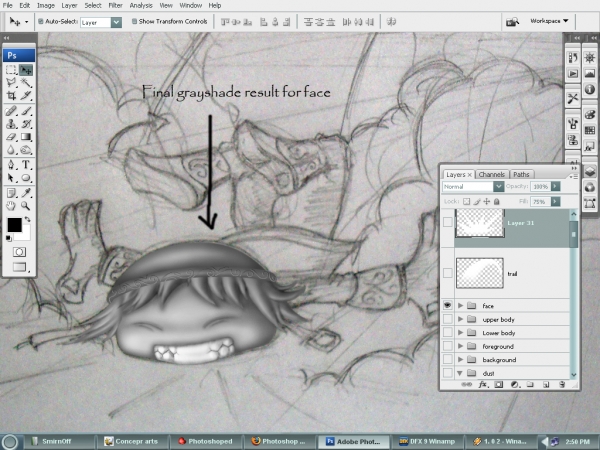Viewport: 600px width, 450px height.
Task: Select the Clone Stamp tool
Action: (11, 124)
